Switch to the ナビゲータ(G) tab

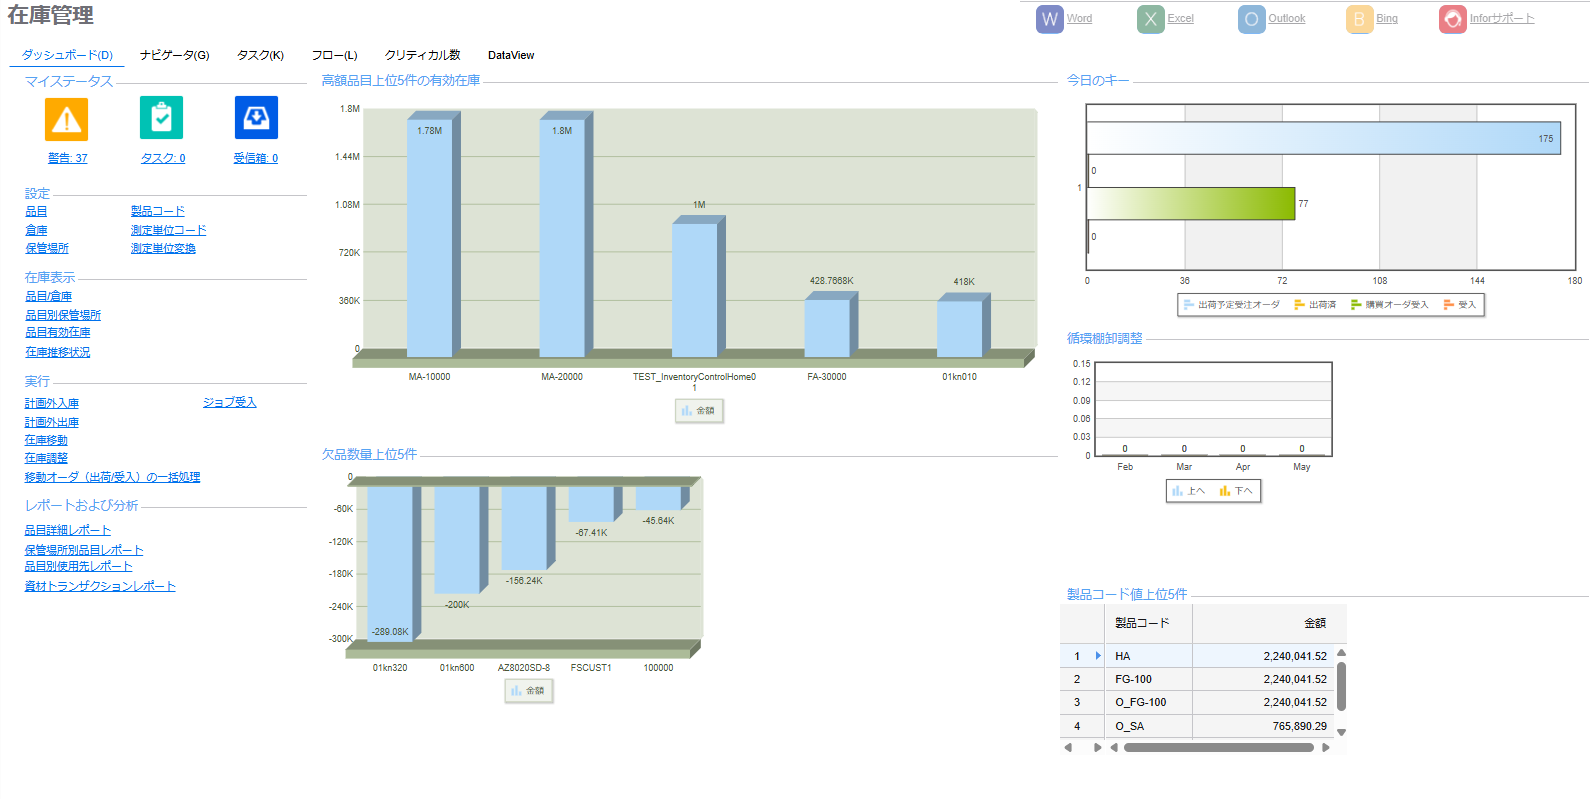174,55
